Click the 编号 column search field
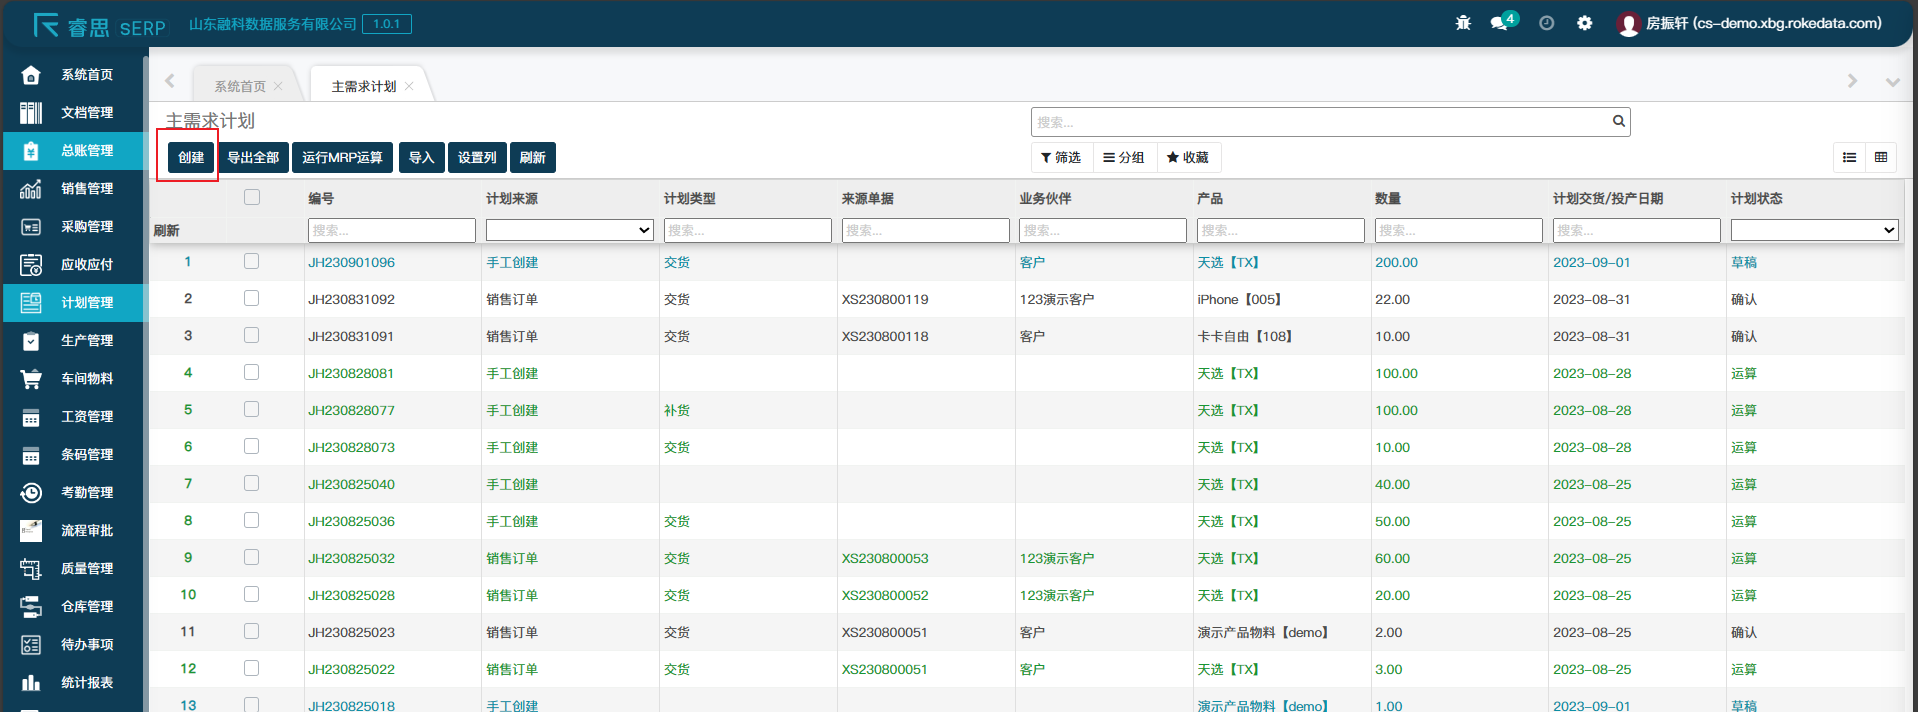This screenshot has width=1918, height=712. coord(391,231)
